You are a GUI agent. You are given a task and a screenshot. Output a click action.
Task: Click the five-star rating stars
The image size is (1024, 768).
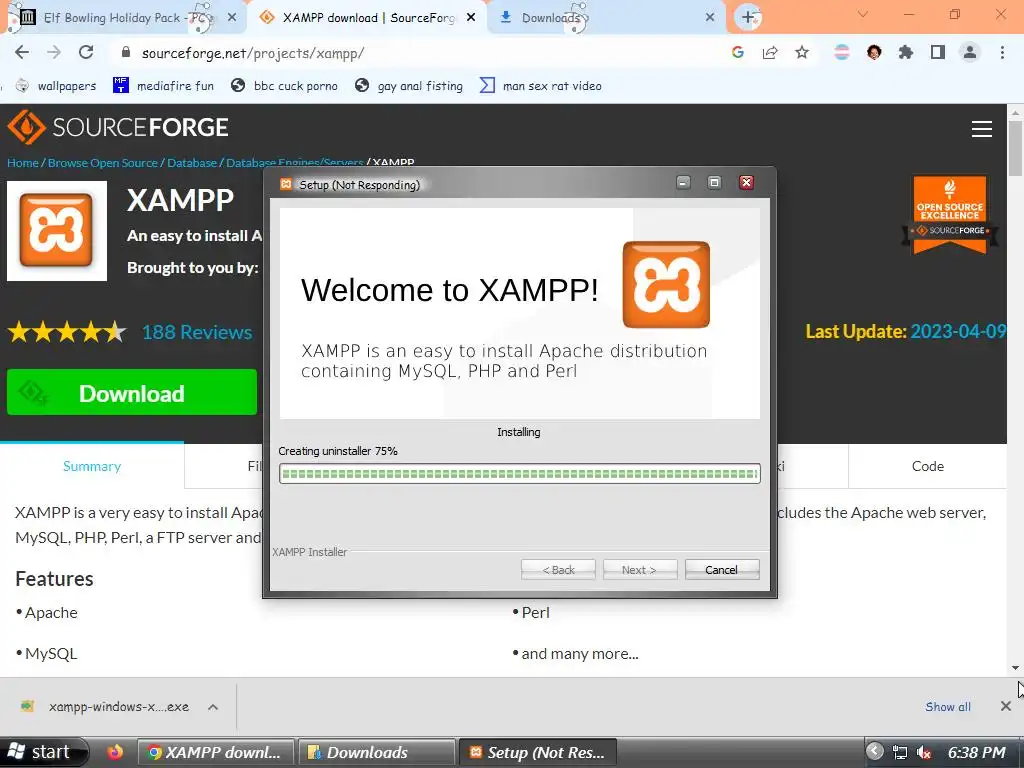[x=67, y=332]
